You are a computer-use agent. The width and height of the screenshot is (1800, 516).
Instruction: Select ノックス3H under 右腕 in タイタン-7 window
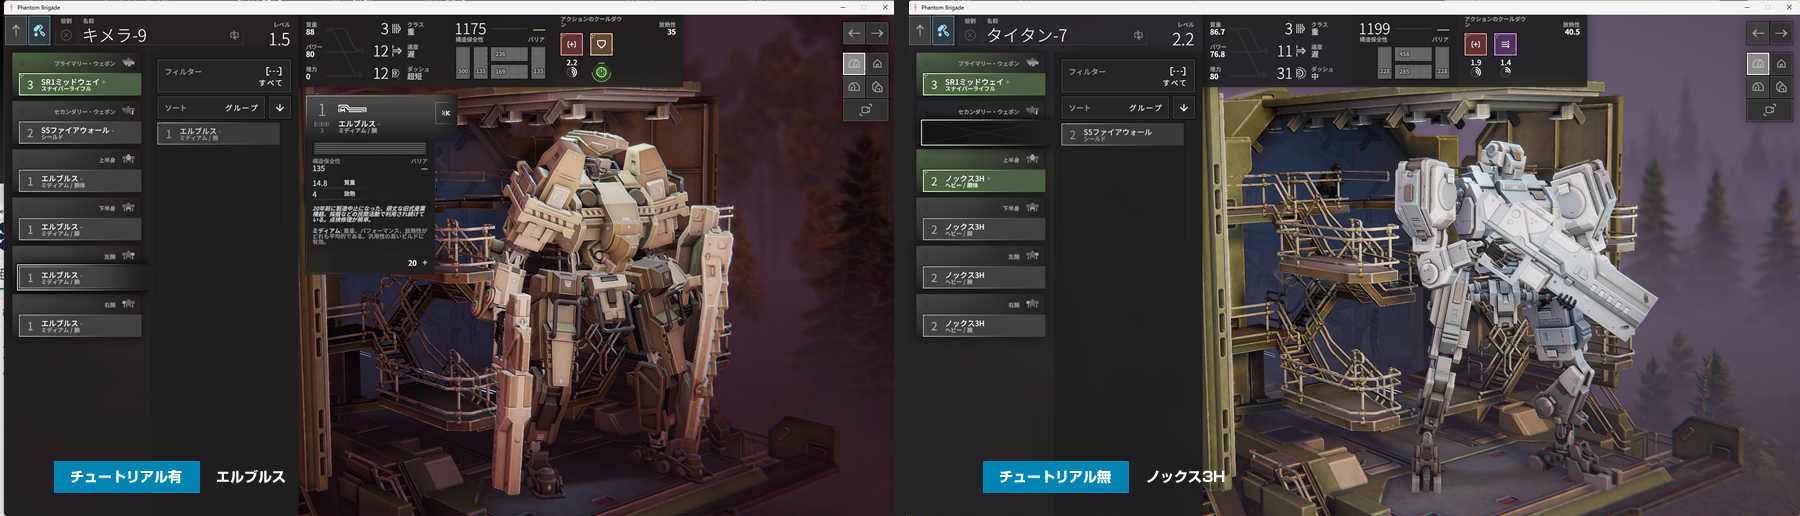pyautogui.click(x=984, y=325)
